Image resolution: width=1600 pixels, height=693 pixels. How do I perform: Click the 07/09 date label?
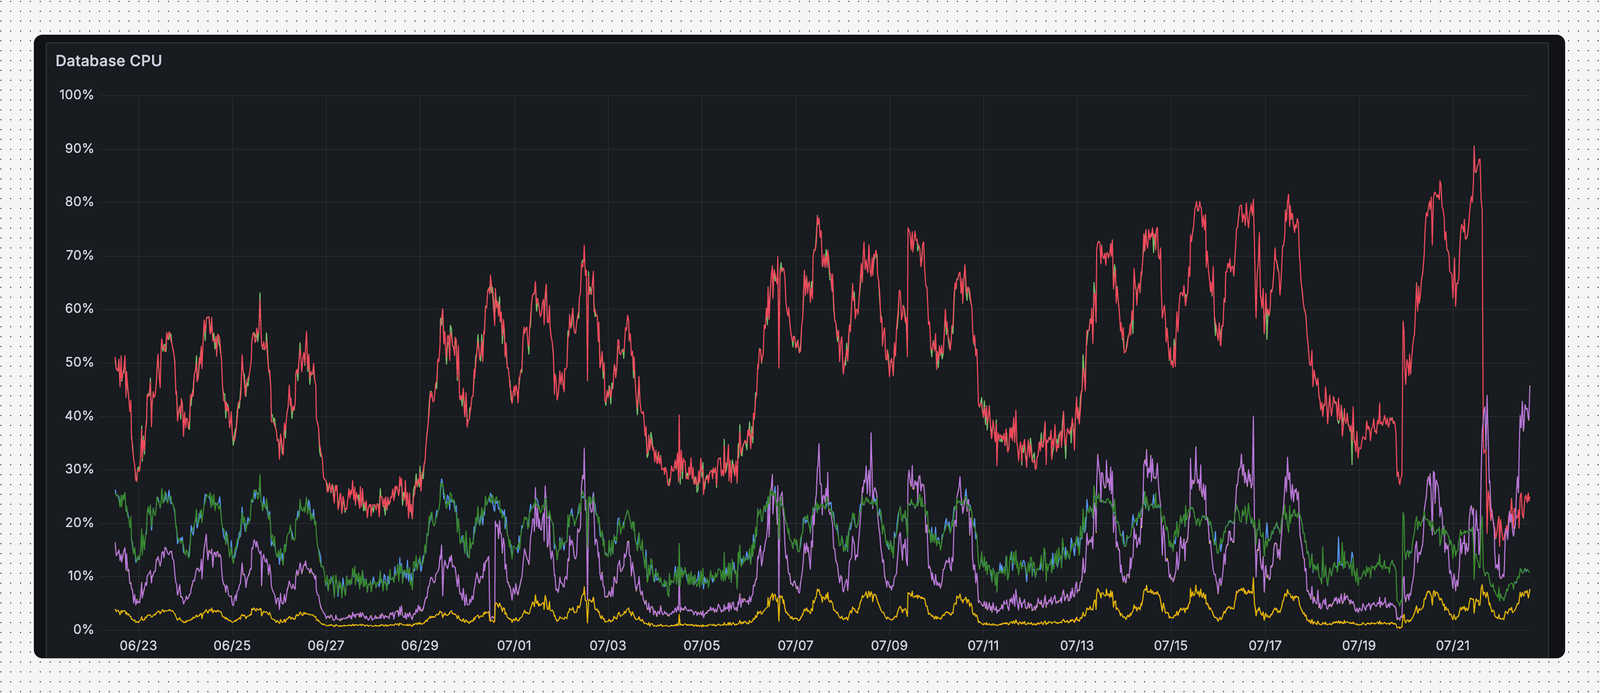click(889, 646)
